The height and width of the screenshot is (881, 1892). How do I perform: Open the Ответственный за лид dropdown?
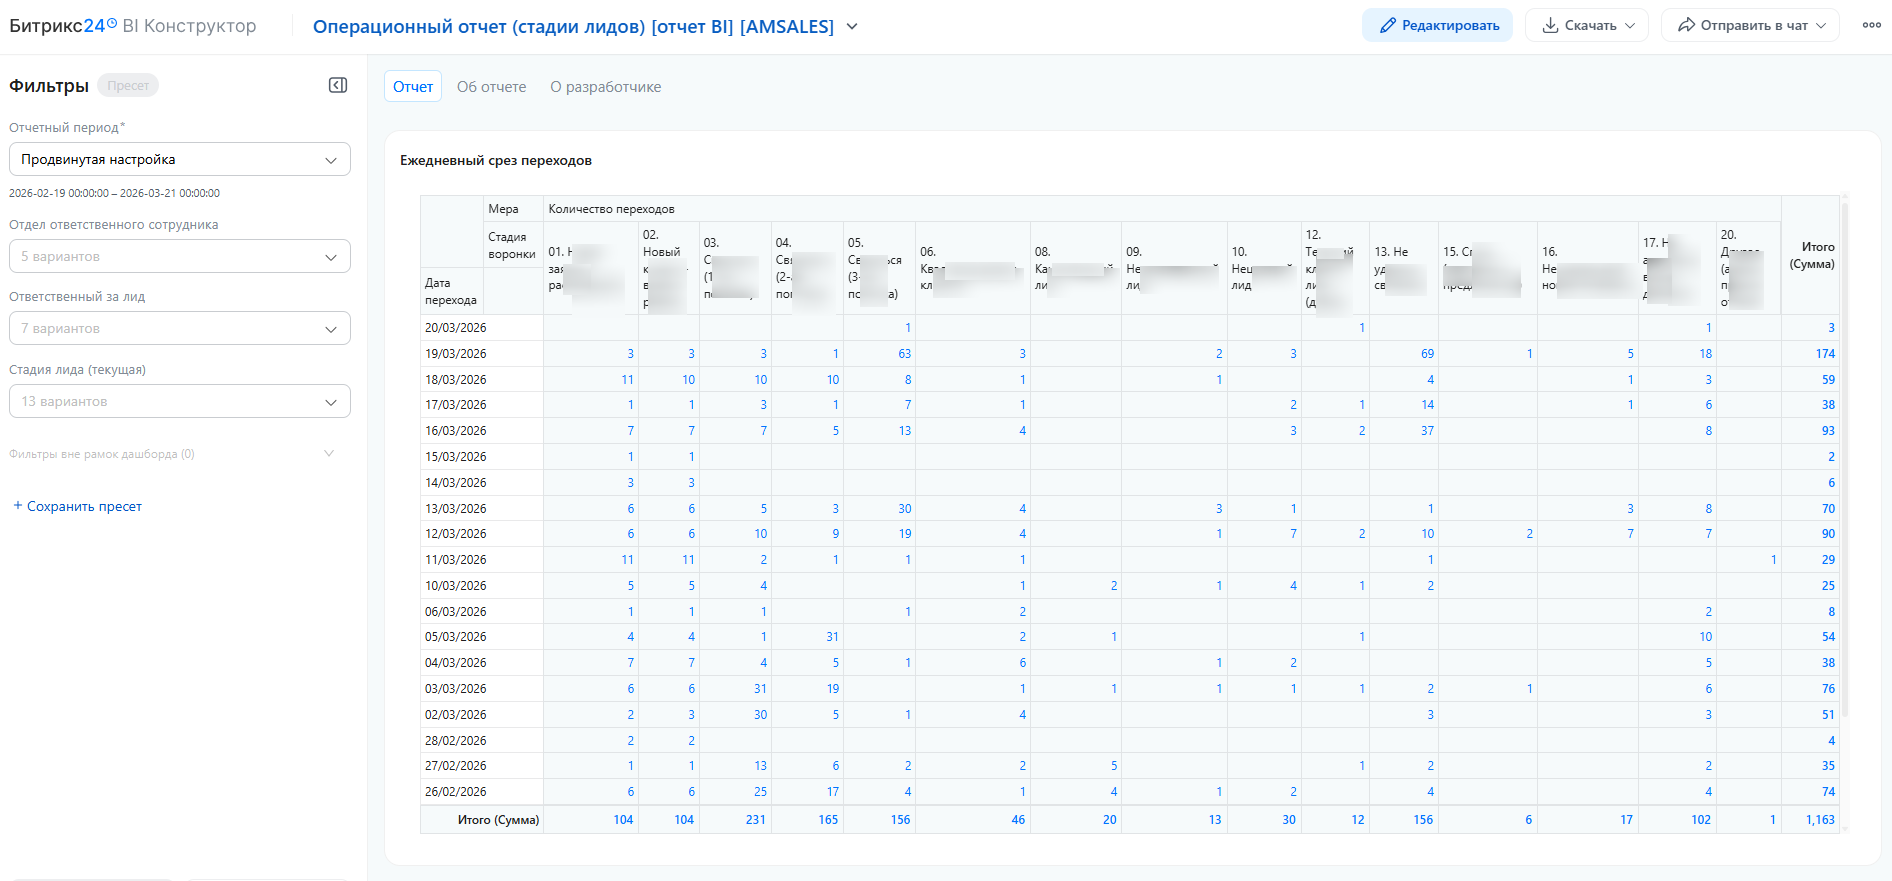click(x=180, y=328)
